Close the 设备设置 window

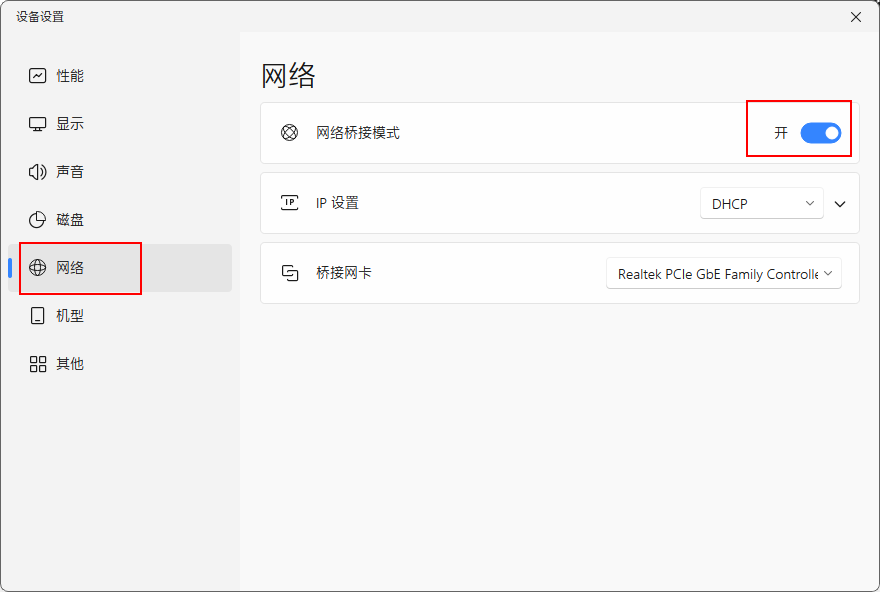click(x=855, y=17)
